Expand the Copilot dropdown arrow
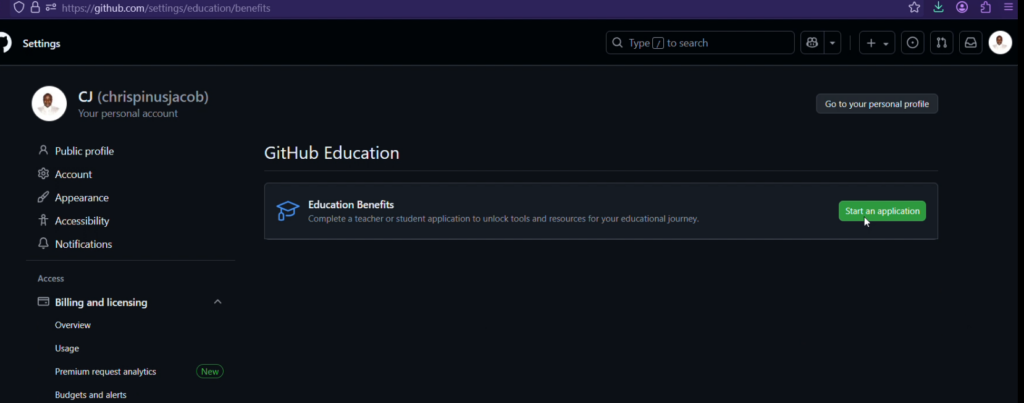The height and width of the screenshot is (403, 1024). coord(832,43)
